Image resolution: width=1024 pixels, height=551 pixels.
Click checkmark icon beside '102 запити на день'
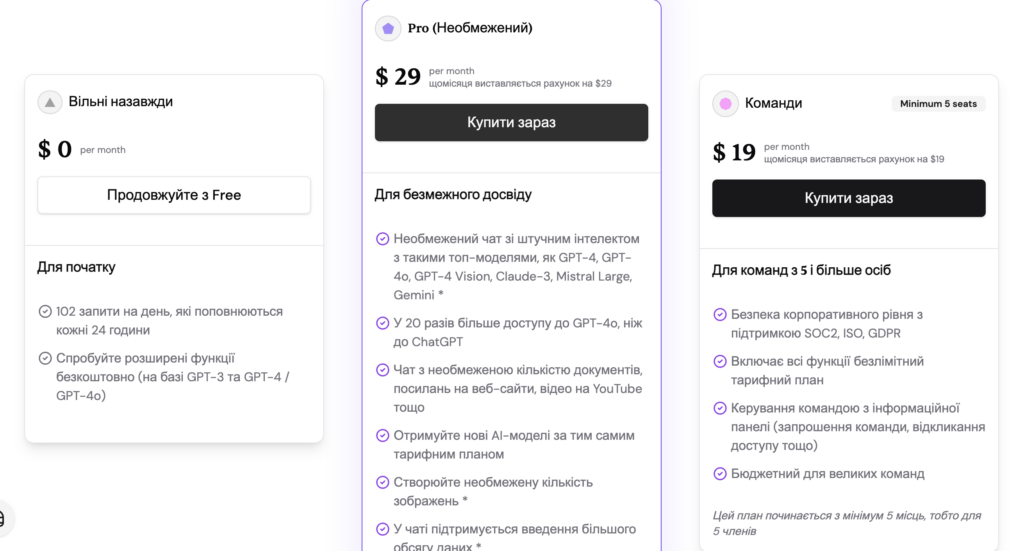pos(45,312)
